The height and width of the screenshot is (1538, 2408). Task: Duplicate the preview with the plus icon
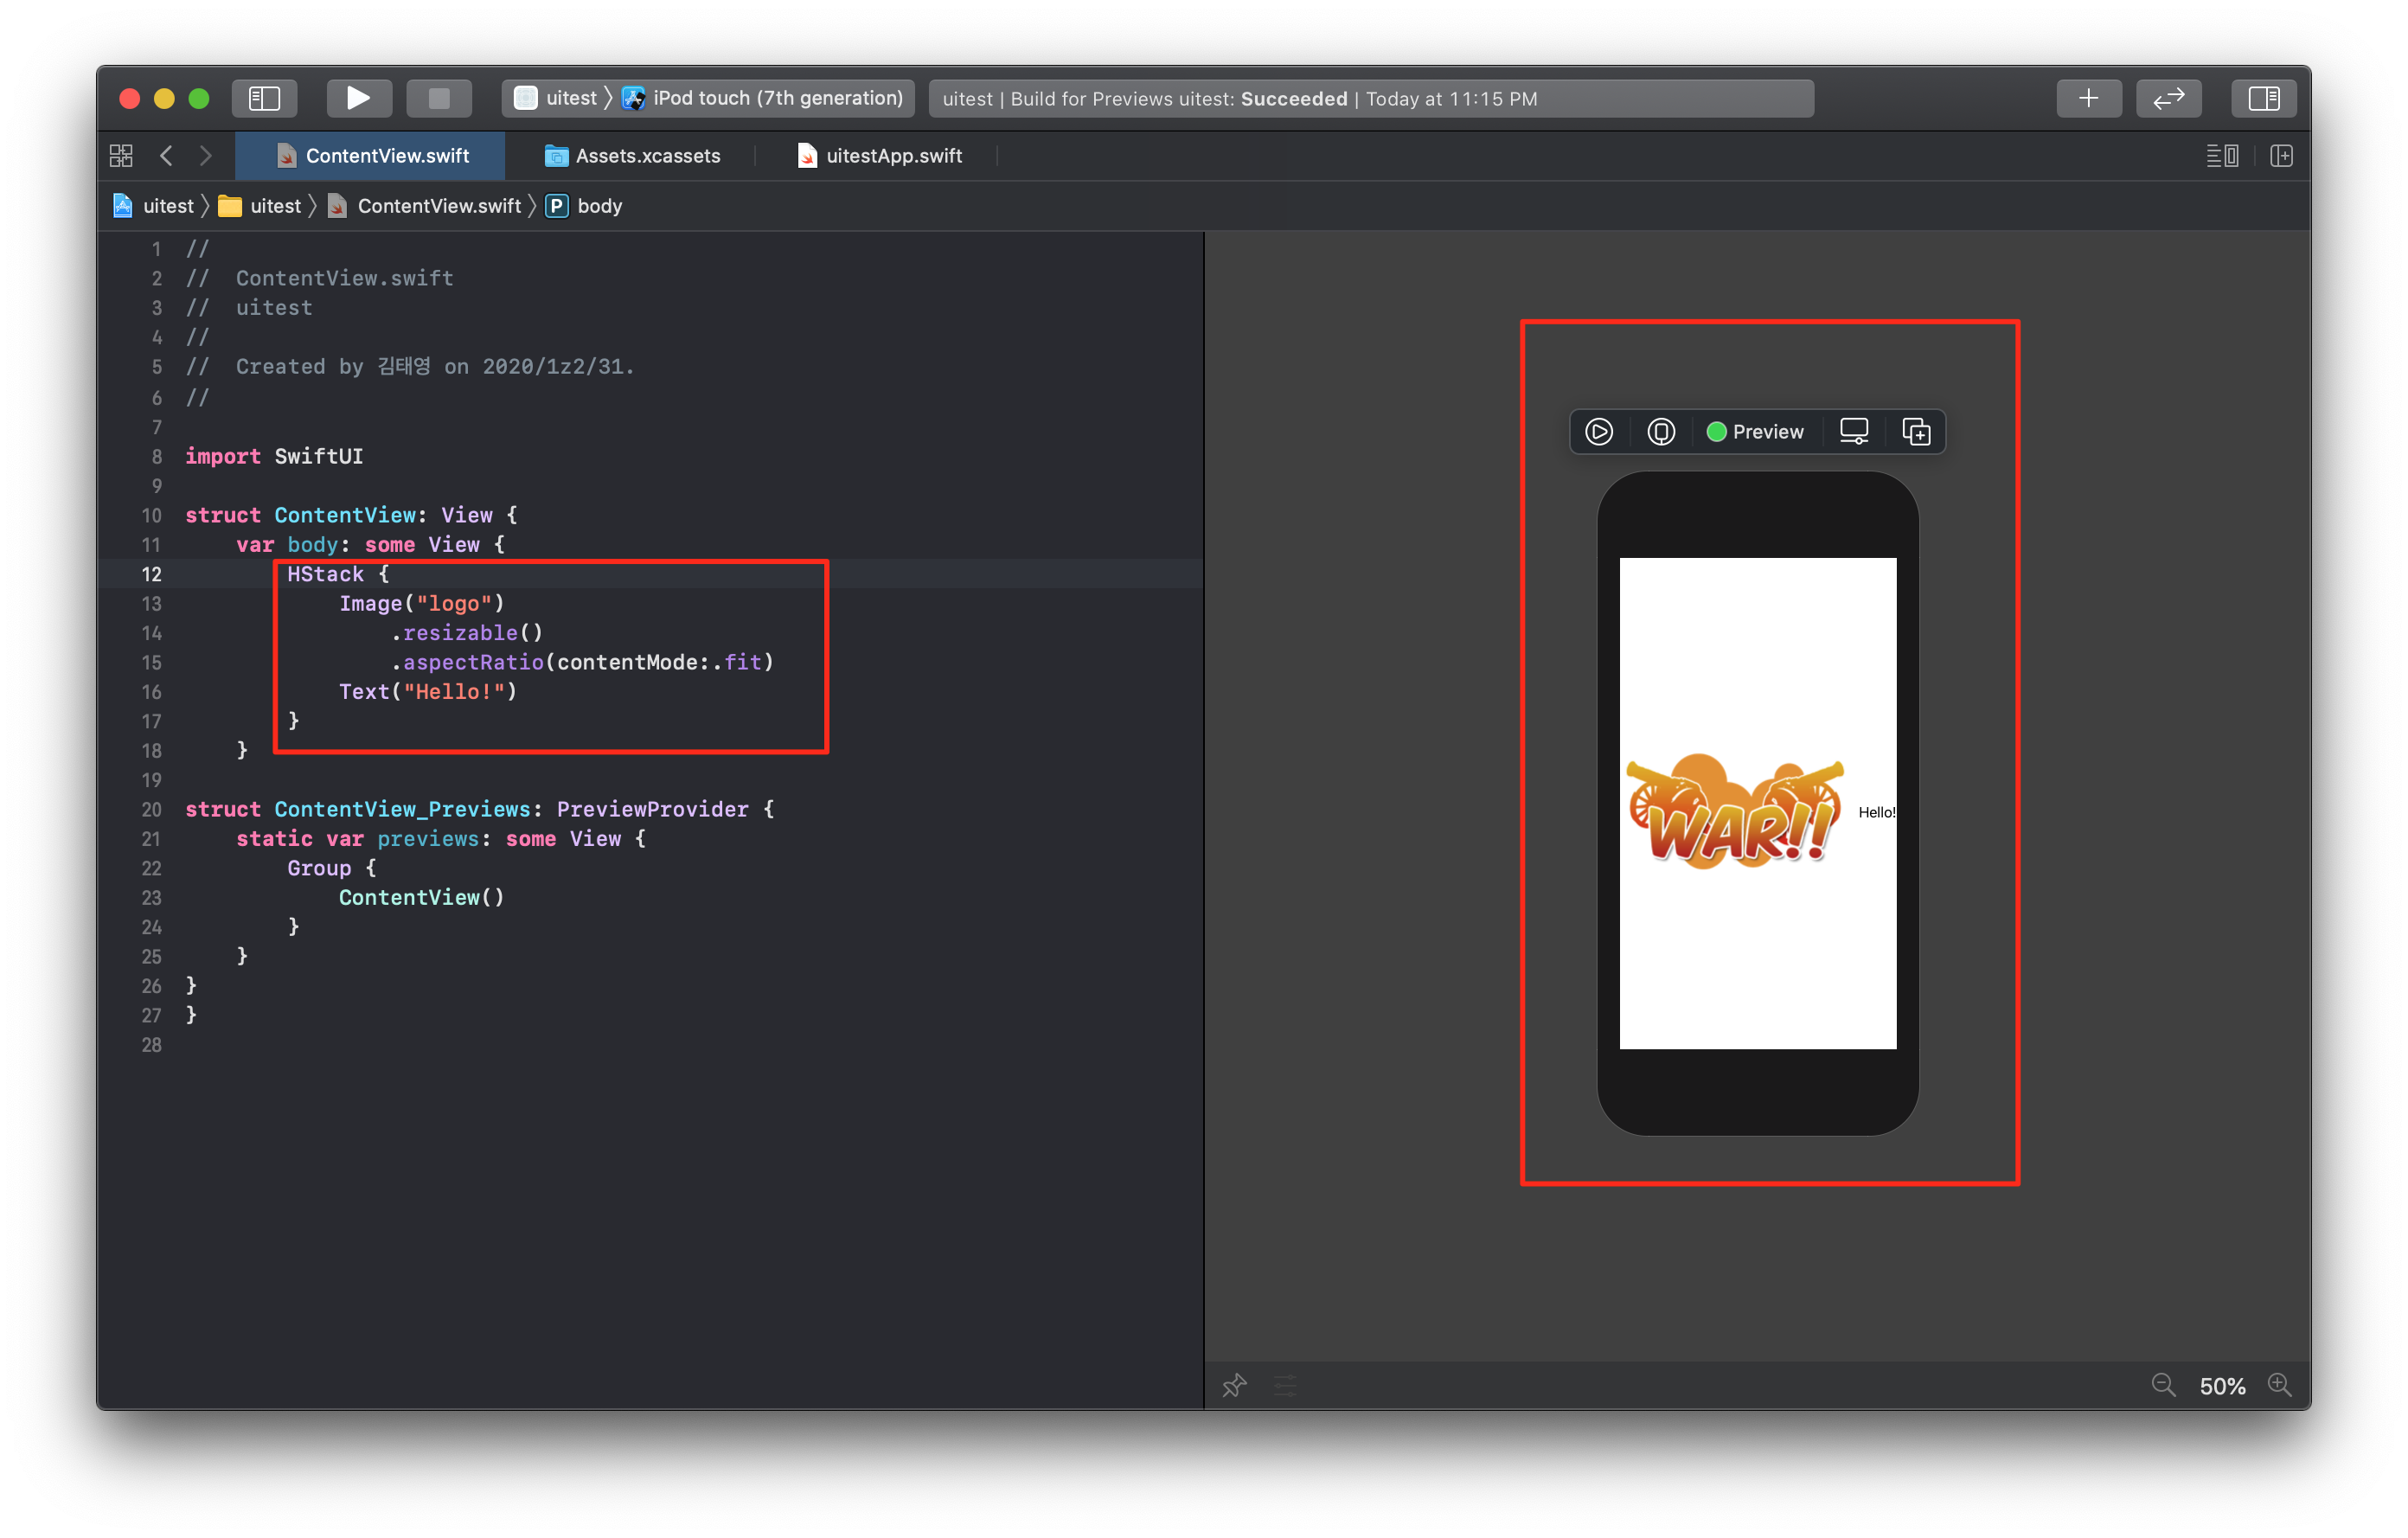click(1916, 432)
